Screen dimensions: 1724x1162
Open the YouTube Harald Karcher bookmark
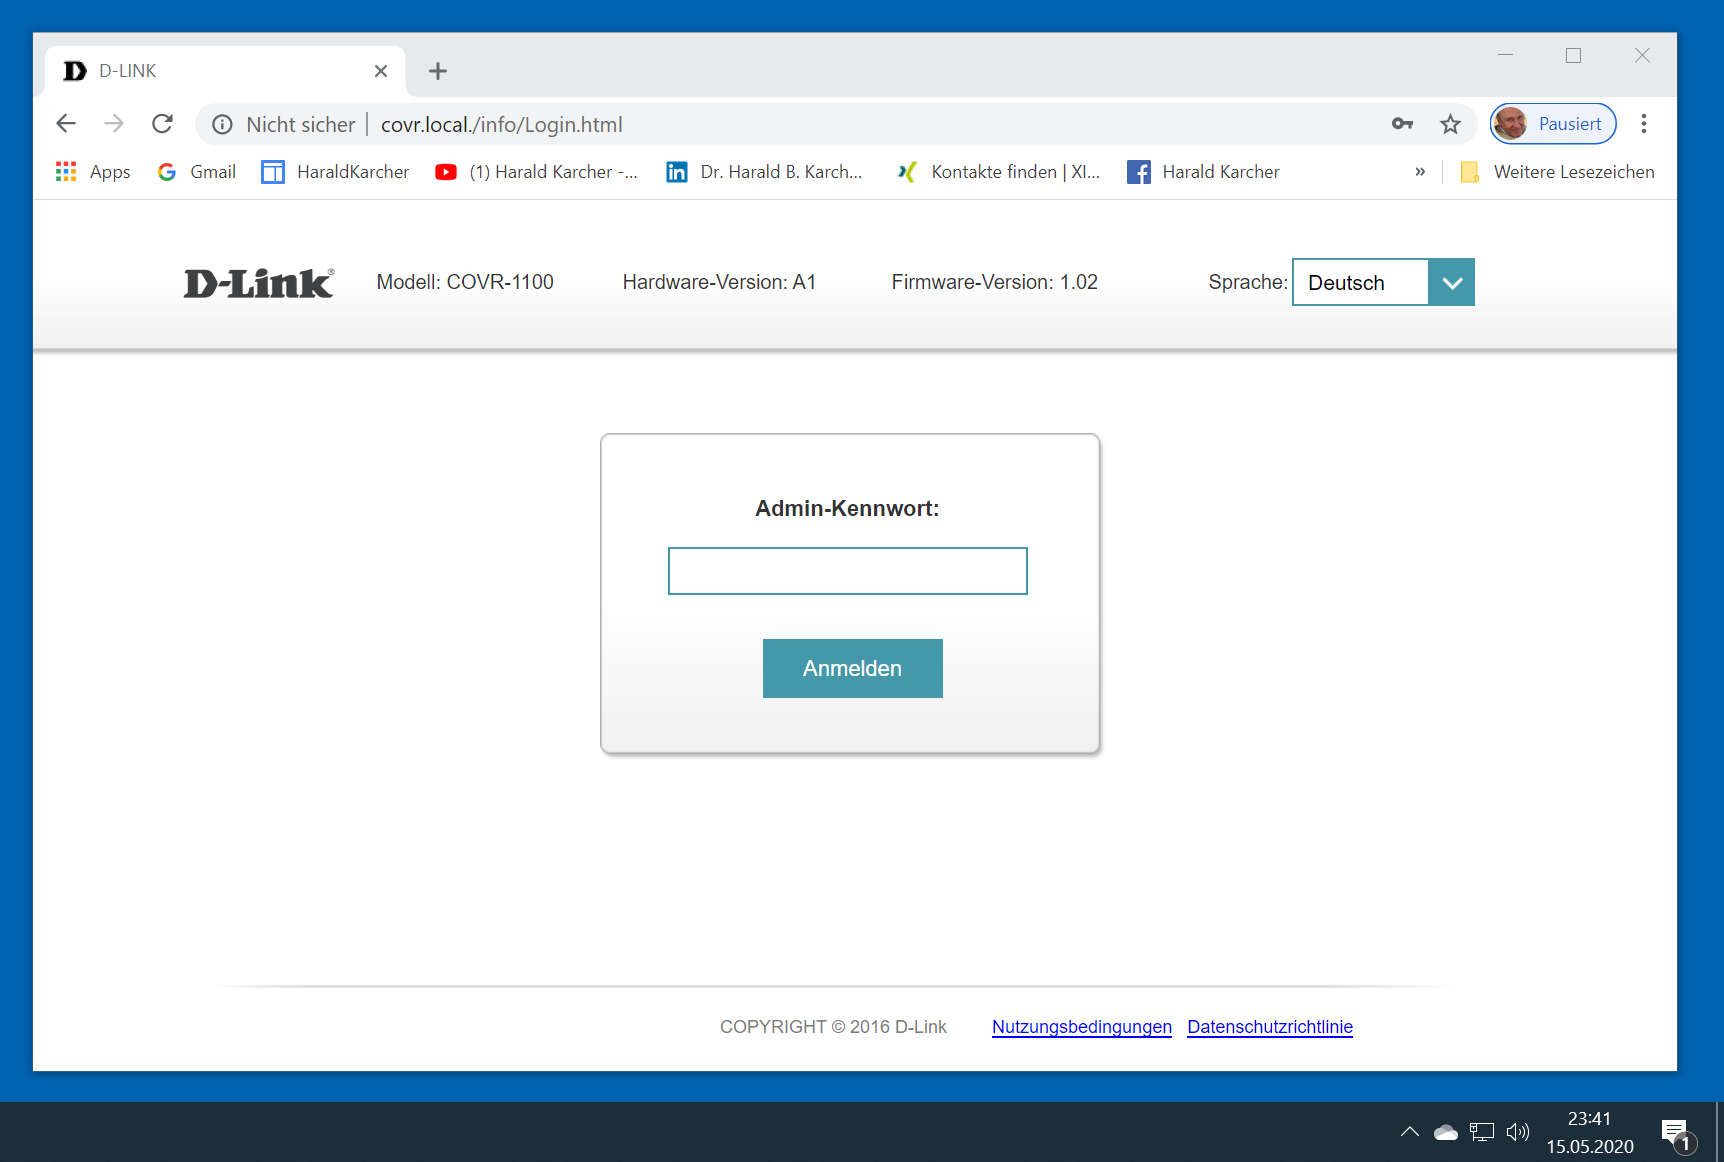click(x=537, y=172)
